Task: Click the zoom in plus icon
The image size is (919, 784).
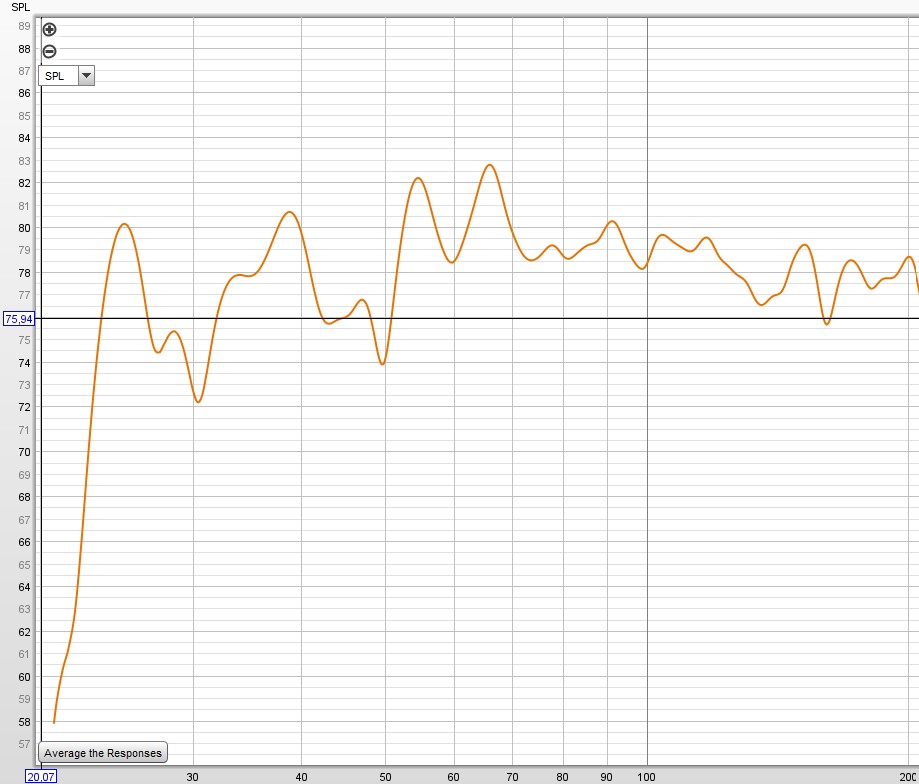Action: pos(49,30)
